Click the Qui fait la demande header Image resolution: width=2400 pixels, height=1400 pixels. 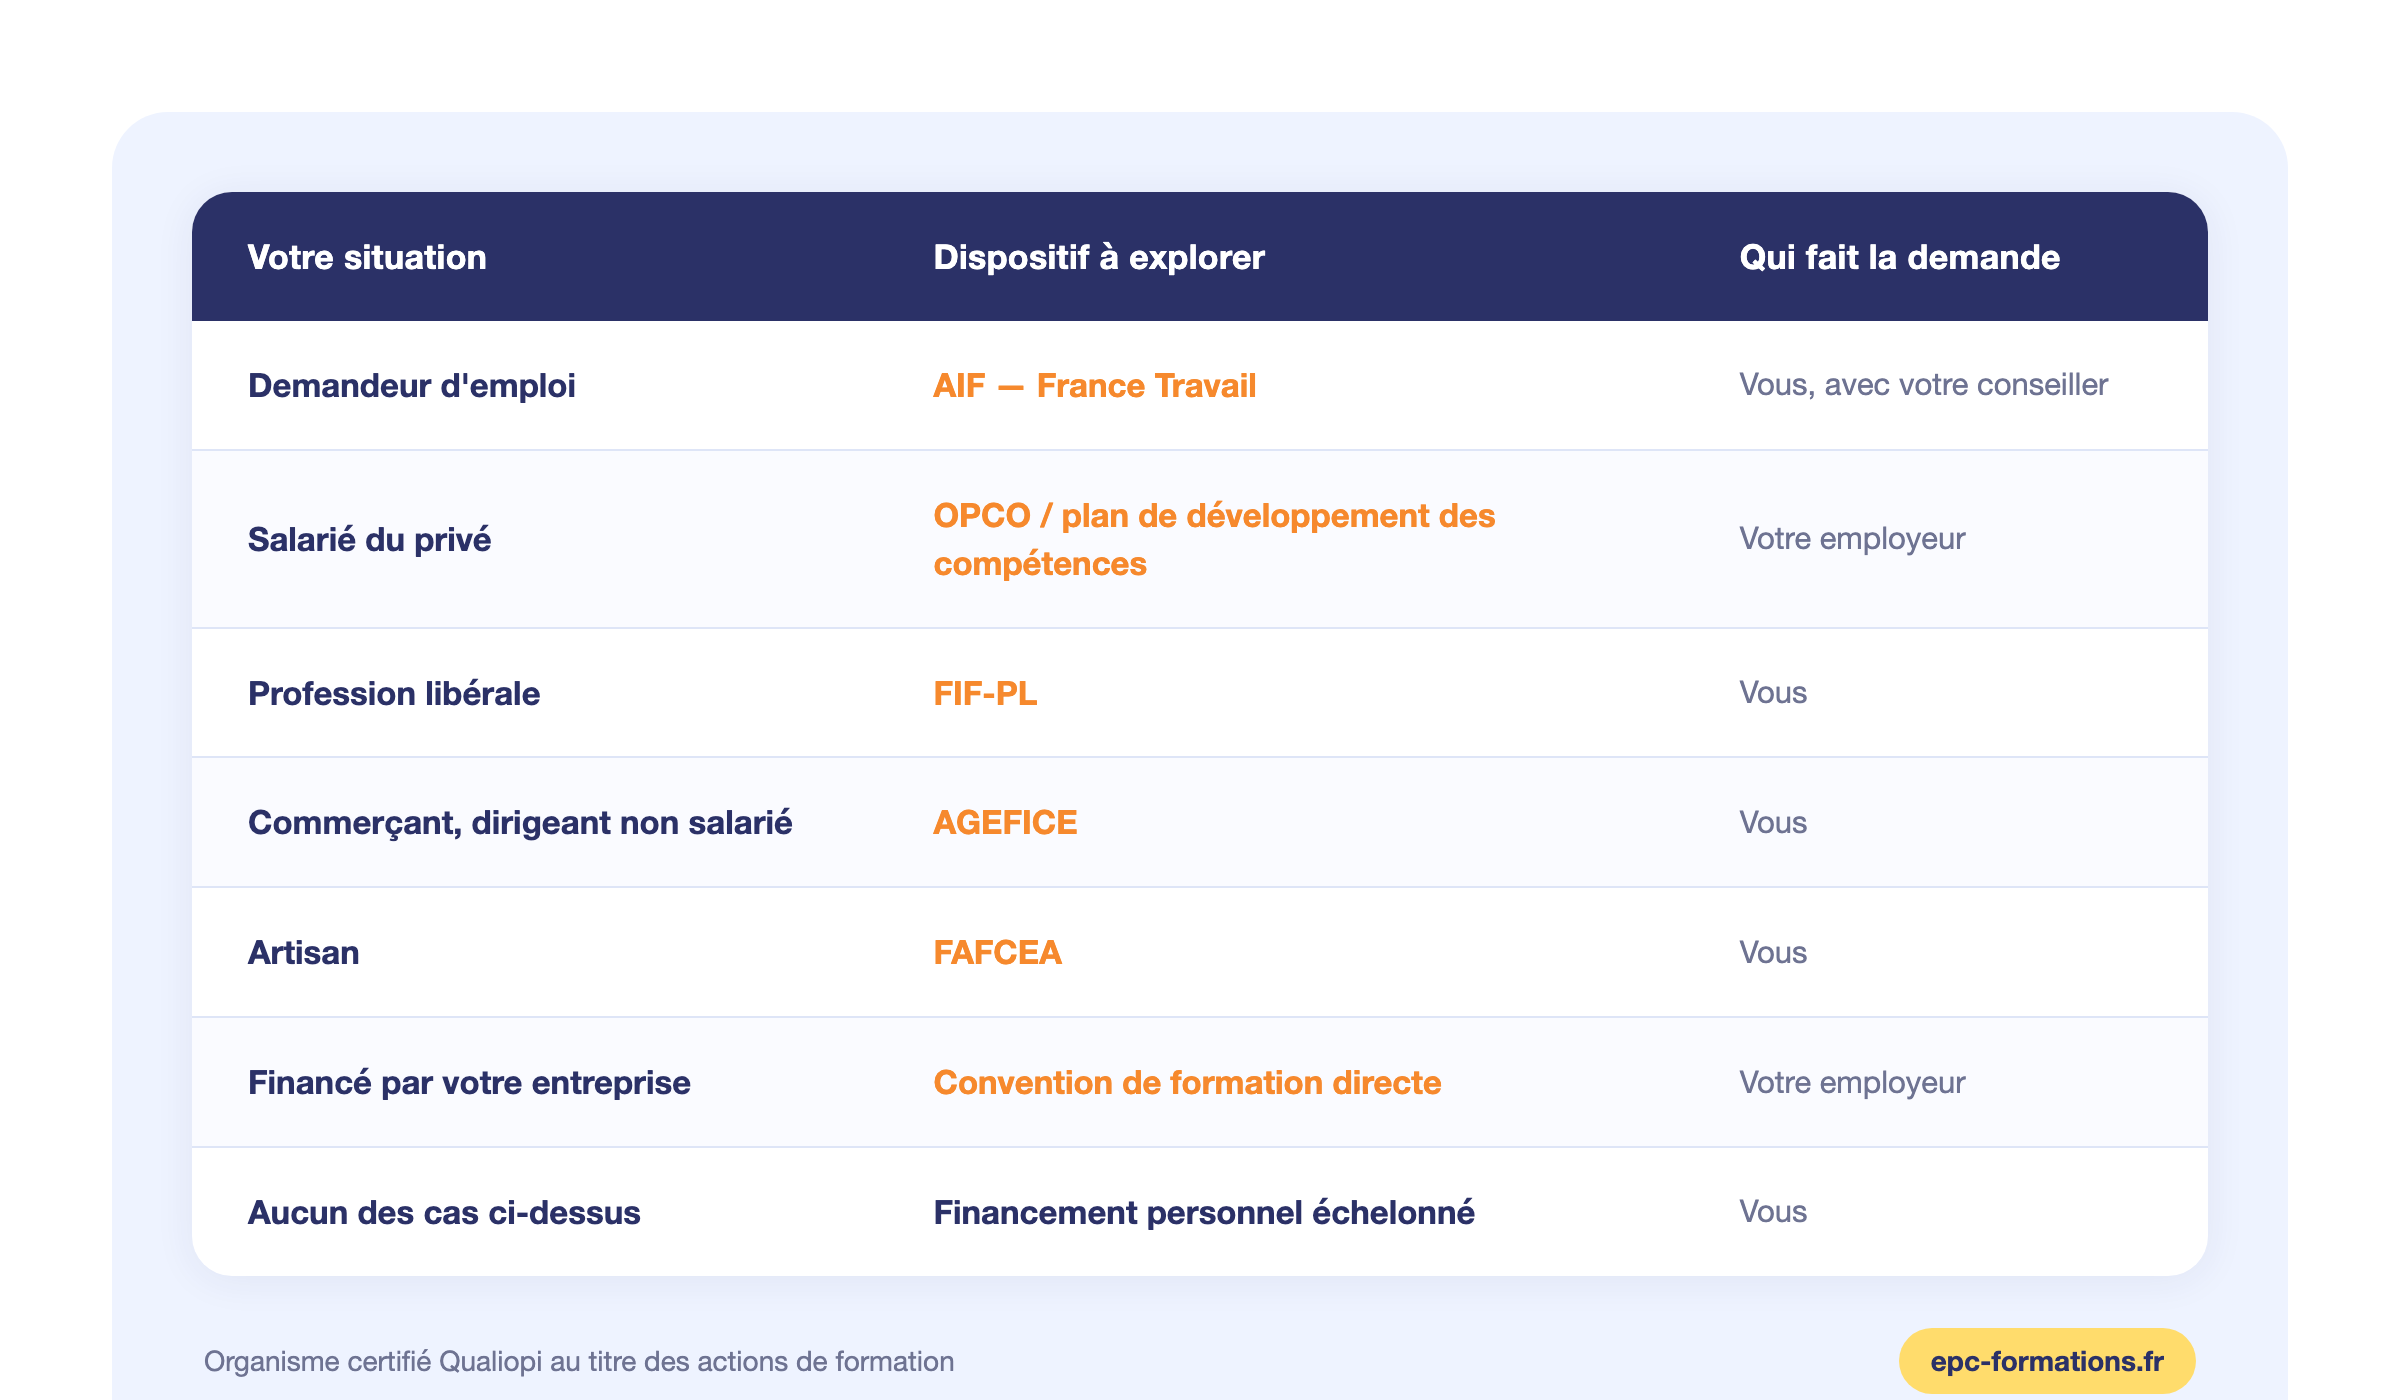(x=1899, y=258)
